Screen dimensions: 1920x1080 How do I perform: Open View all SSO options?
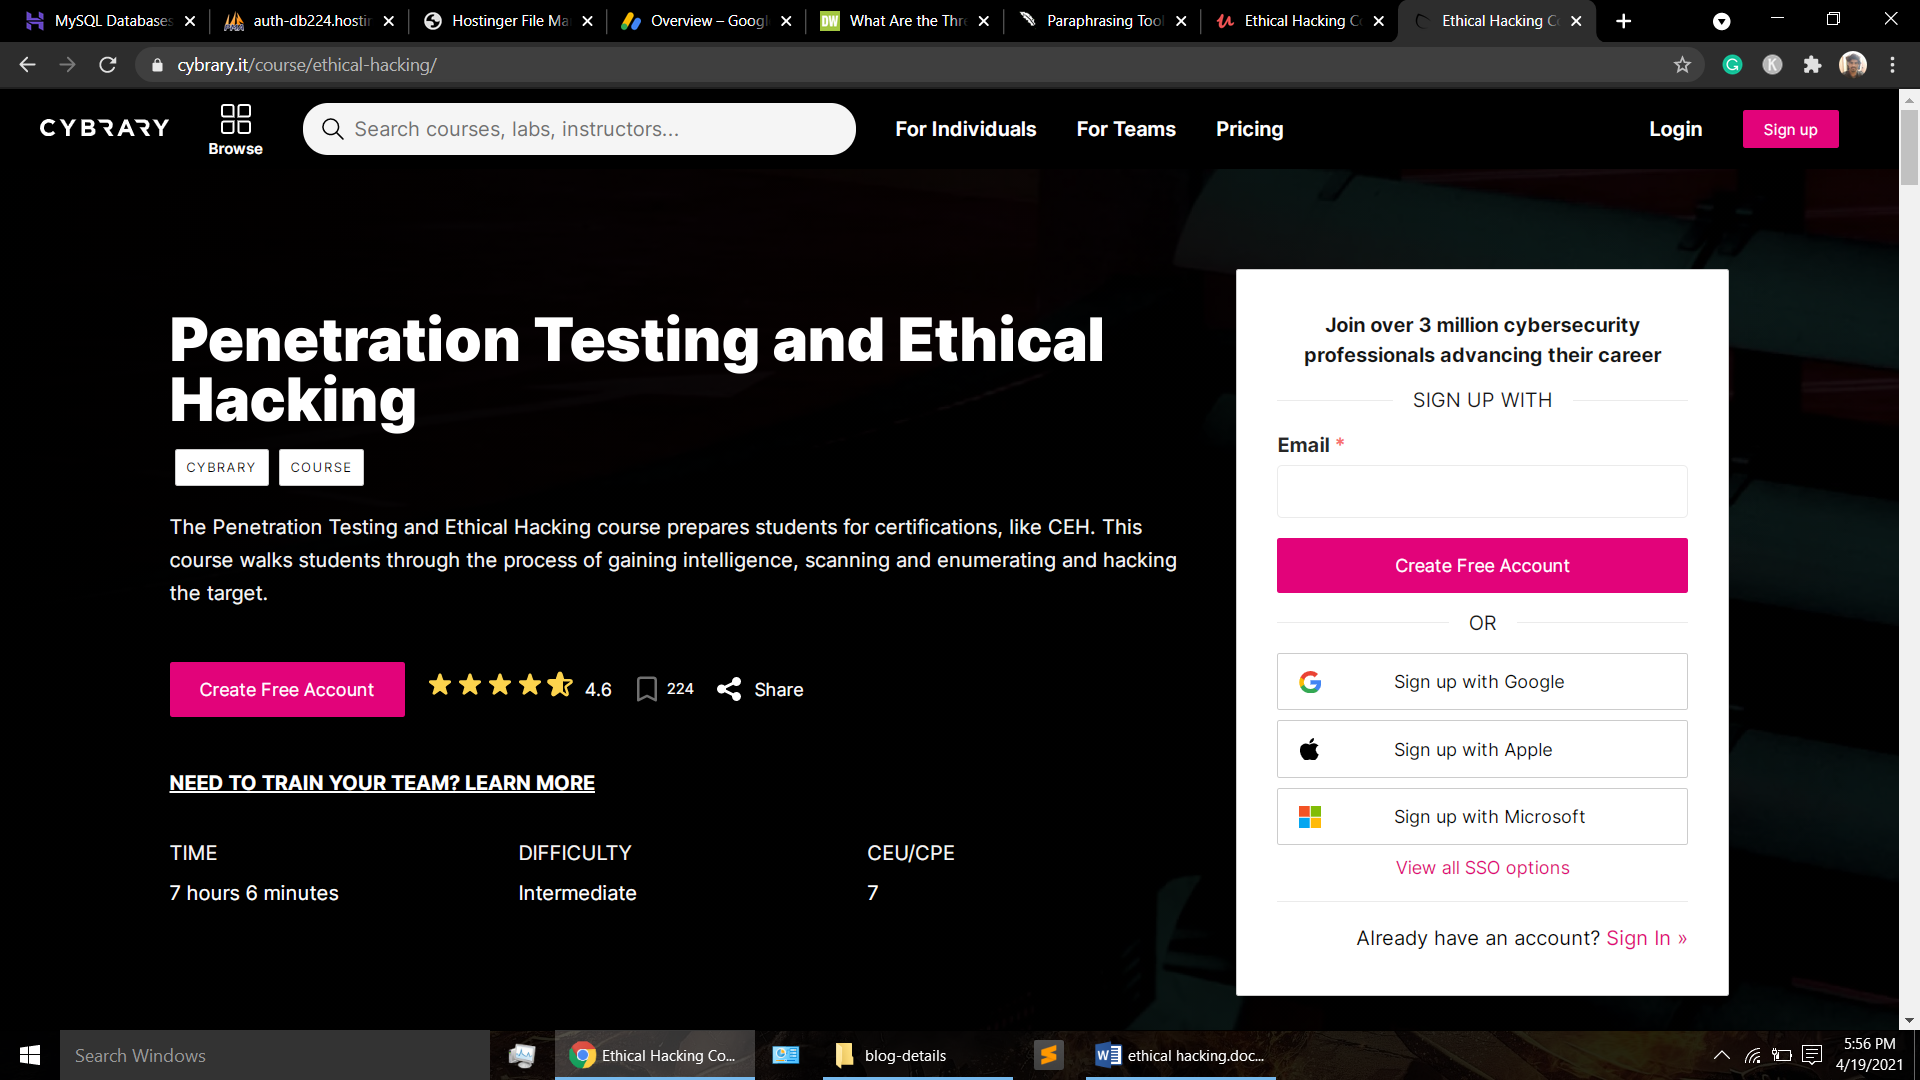(x=1482, y=868)
